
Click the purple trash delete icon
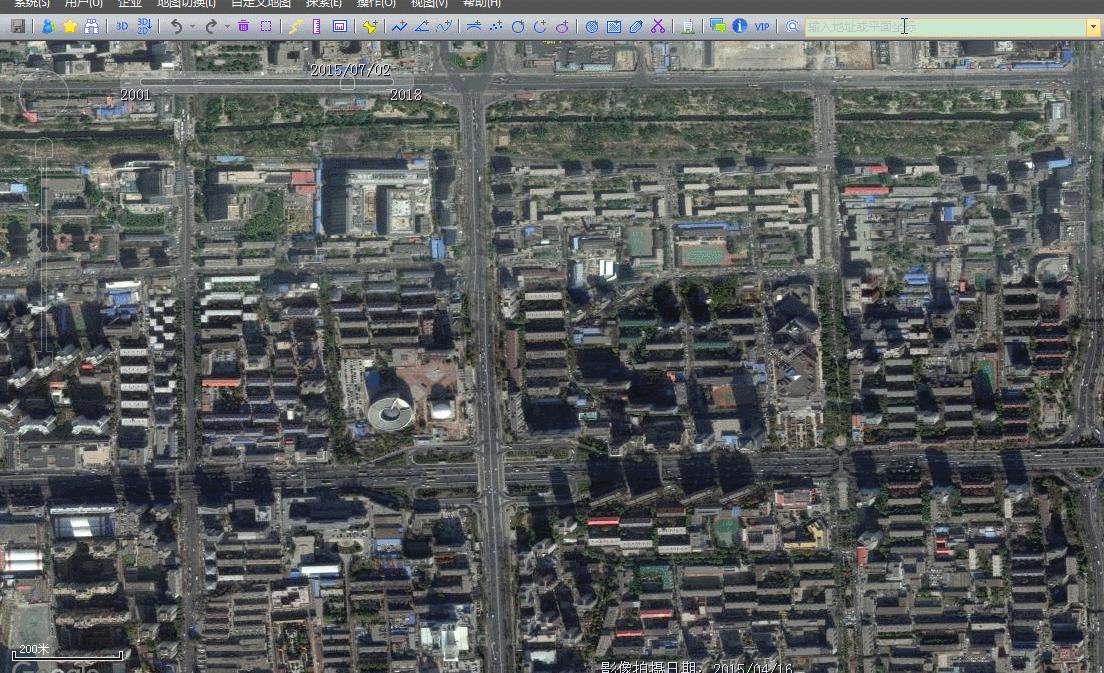click(244, 27)
